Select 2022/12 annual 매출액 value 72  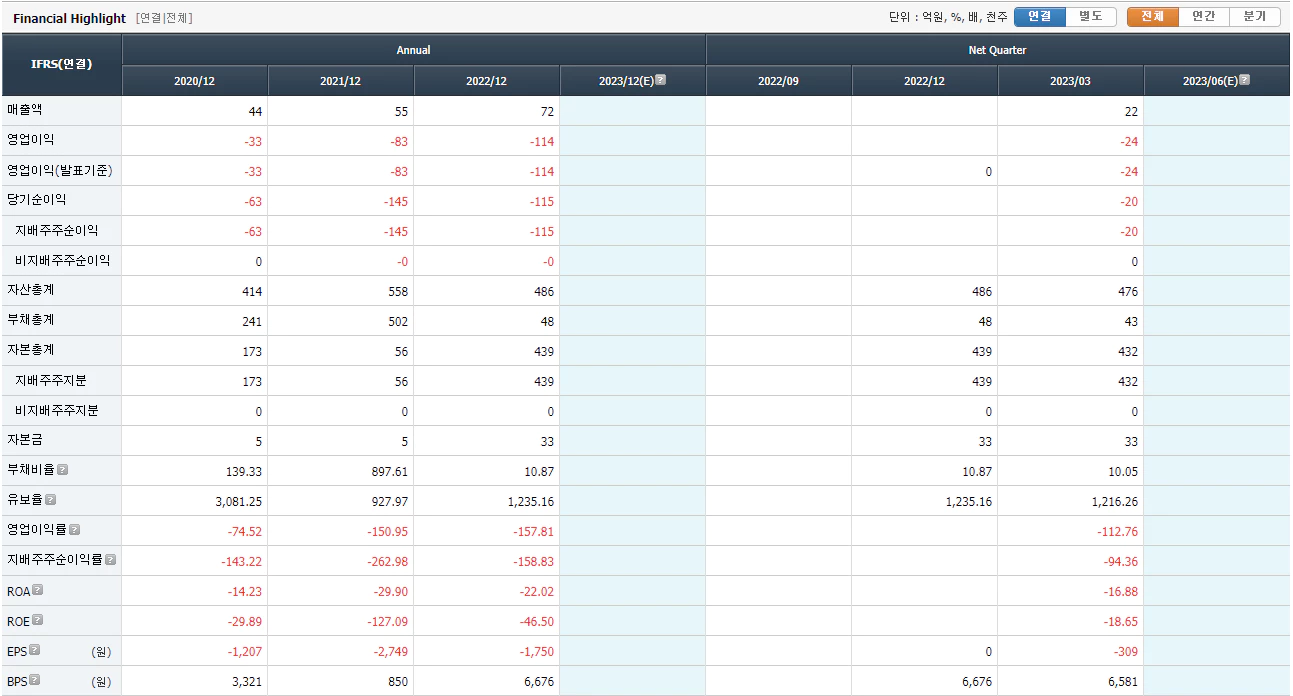tap(547, 112)
